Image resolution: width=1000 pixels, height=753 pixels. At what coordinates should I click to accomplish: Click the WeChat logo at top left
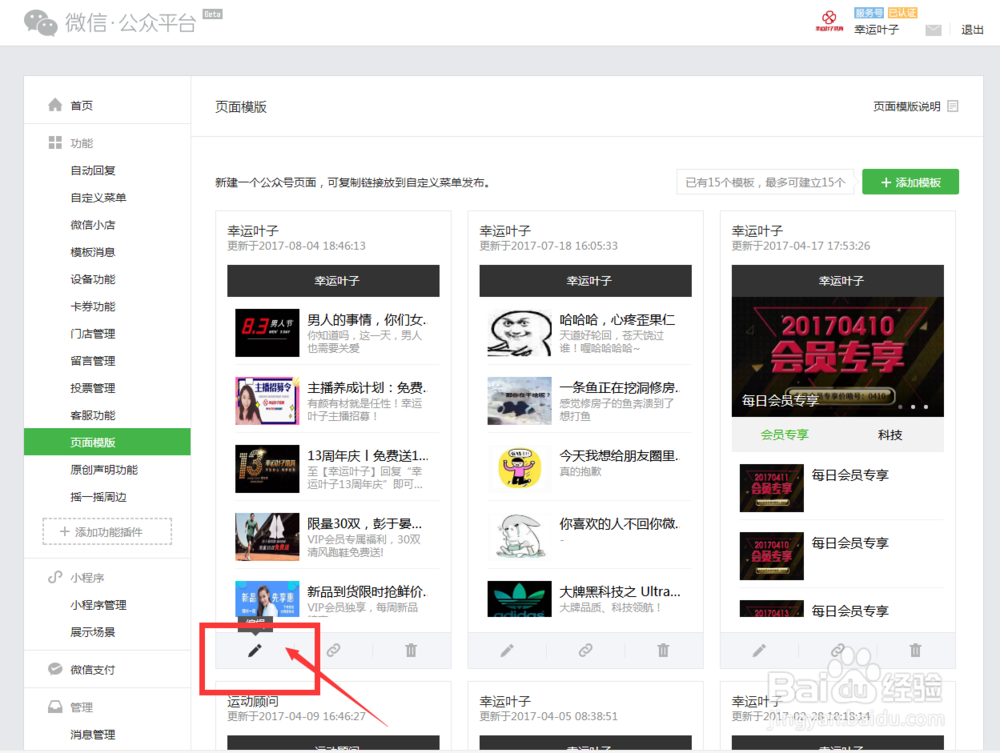[x=41, y=23]
